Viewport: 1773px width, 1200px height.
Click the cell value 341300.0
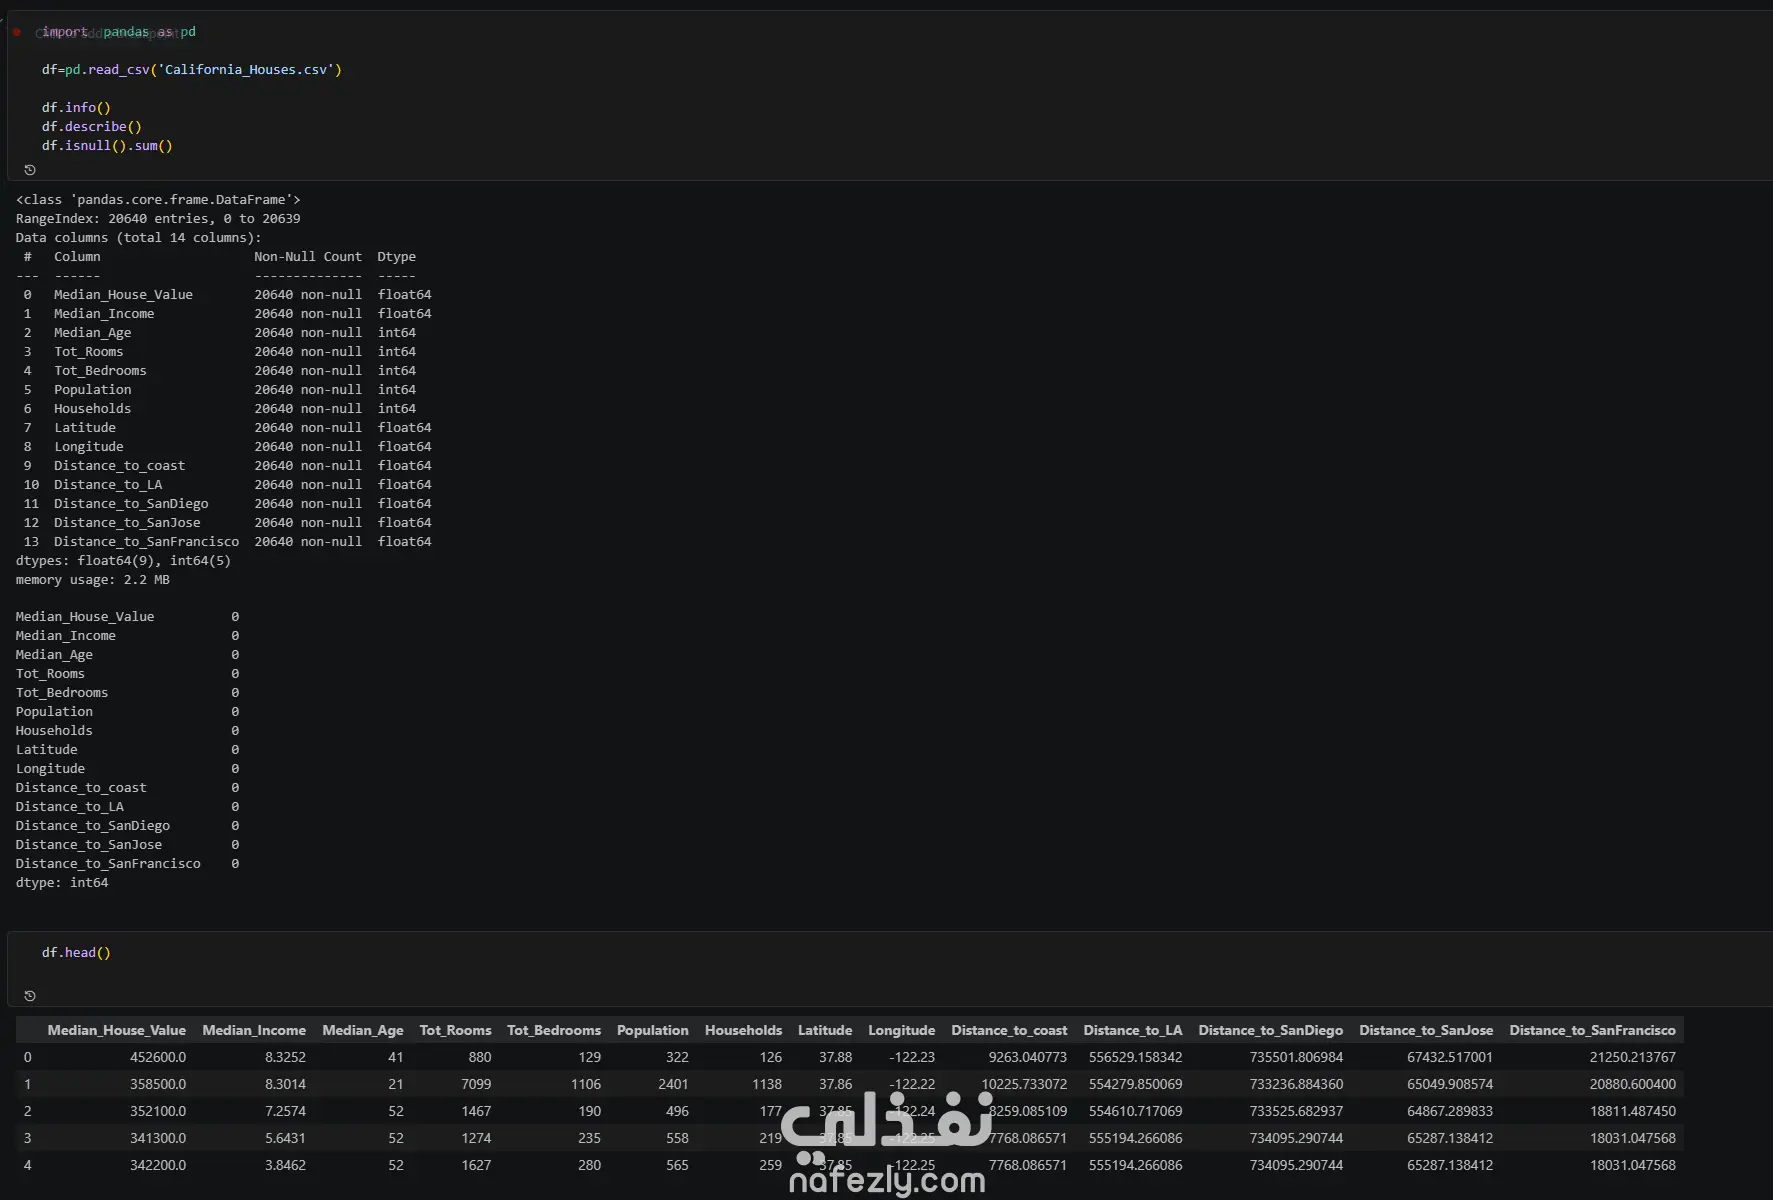pos(158,1138)
